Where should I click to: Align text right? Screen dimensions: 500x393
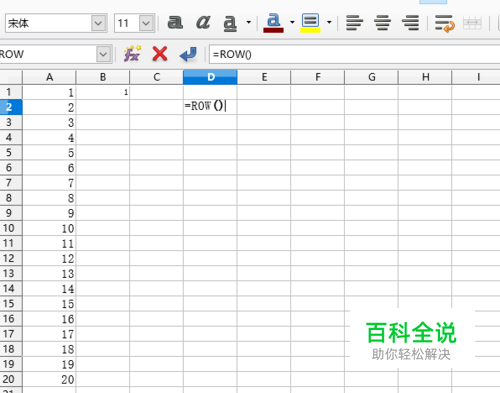[x=410, y=23]
